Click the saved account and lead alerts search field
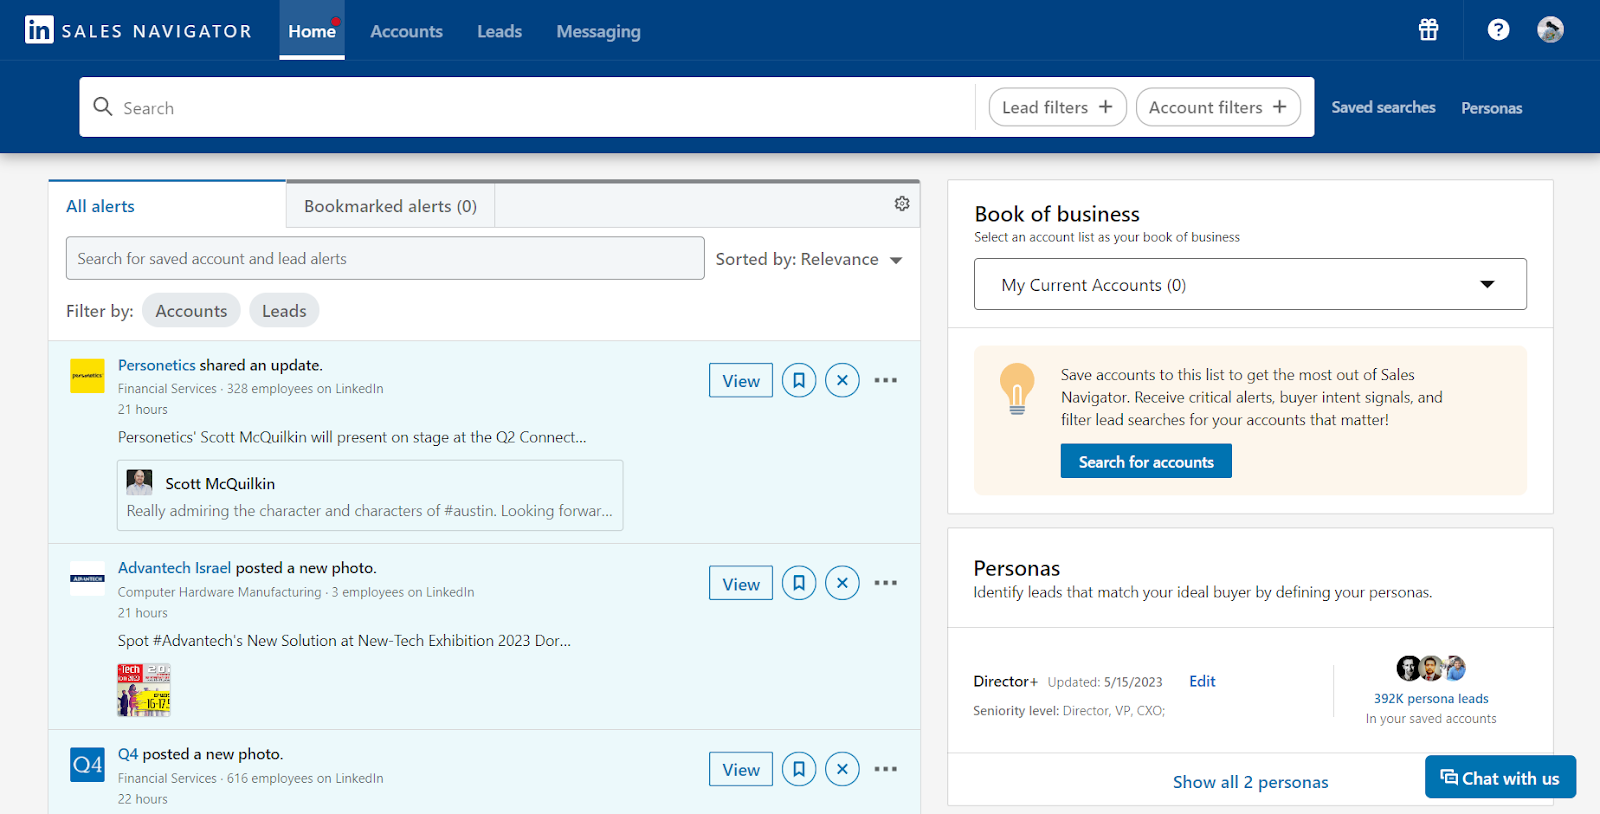This screenshot has height=814, width=1600. tap(385, 259)
